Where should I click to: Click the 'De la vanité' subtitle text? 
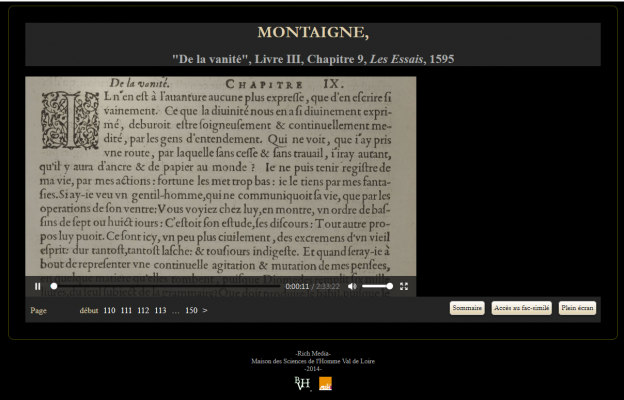[313, 59]
